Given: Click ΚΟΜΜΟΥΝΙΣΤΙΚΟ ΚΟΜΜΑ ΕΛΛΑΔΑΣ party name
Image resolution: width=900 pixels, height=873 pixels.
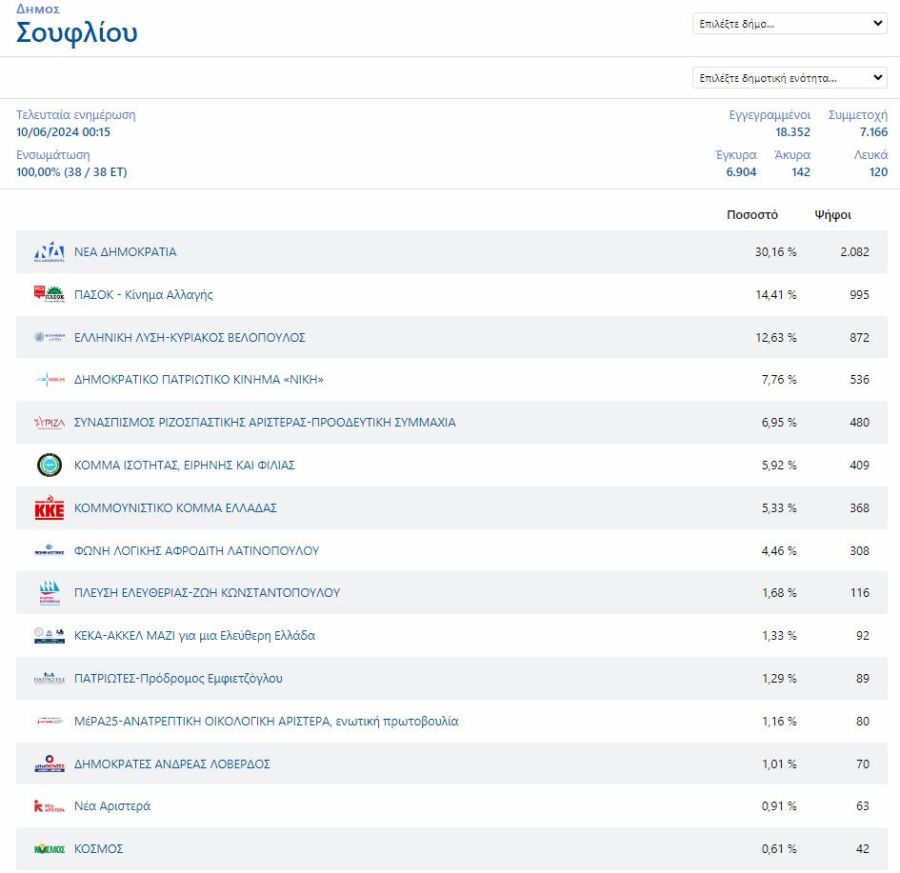Looking at the screenshot, I should click(175, 508).
